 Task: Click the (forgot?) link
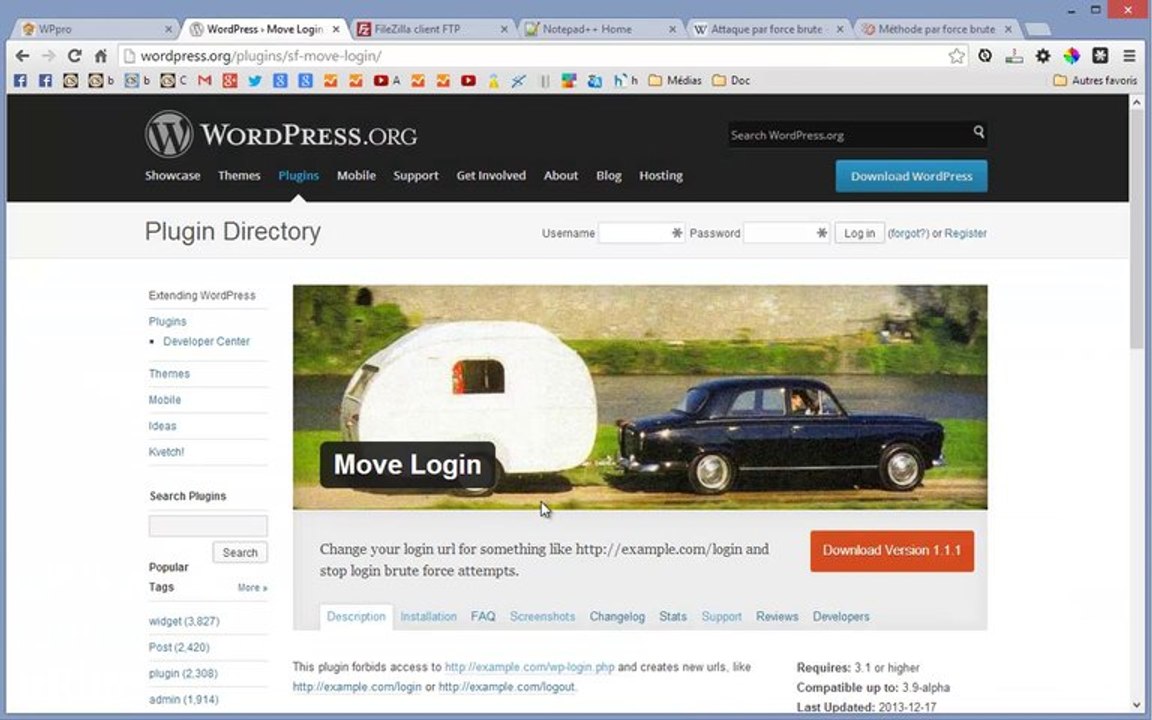pos(908,233)
